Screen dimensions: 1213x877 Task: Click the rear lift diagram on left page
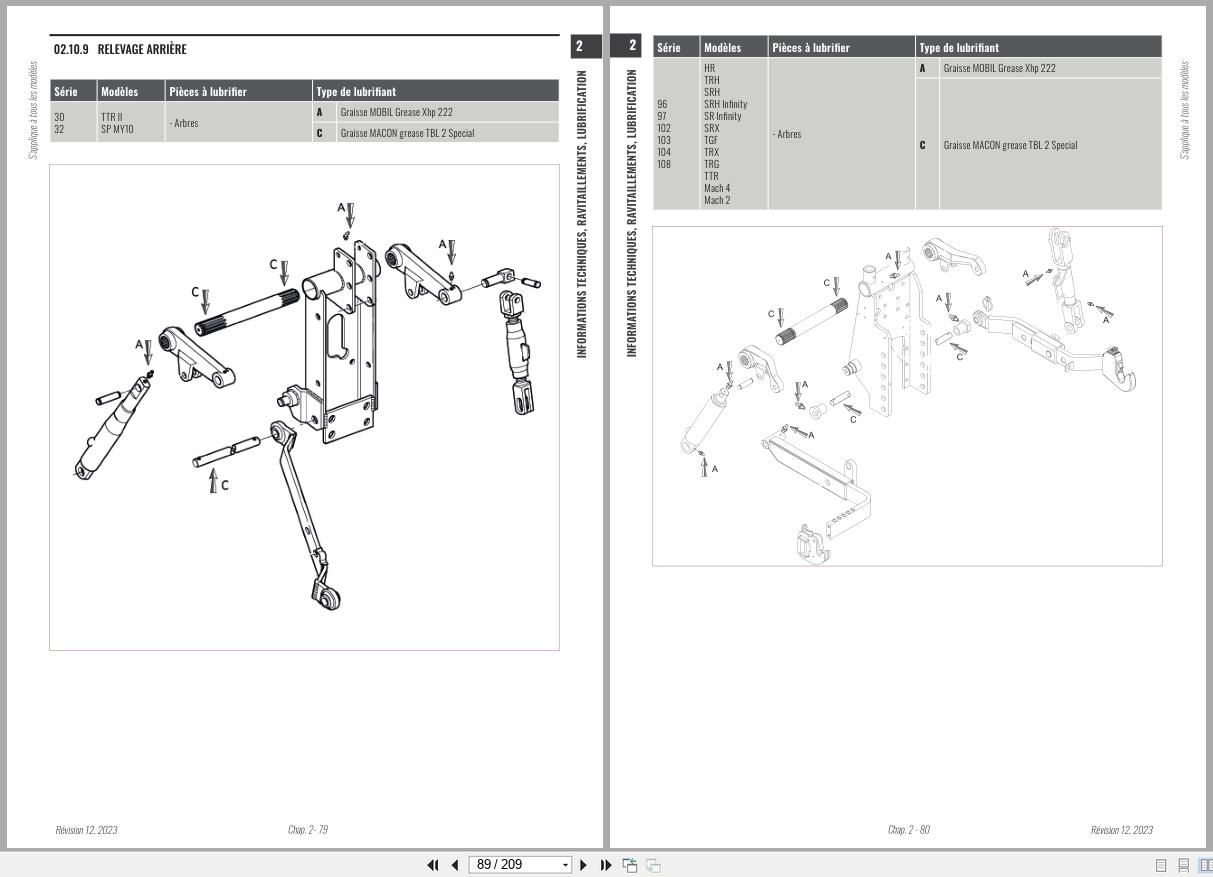coord(304,407)
